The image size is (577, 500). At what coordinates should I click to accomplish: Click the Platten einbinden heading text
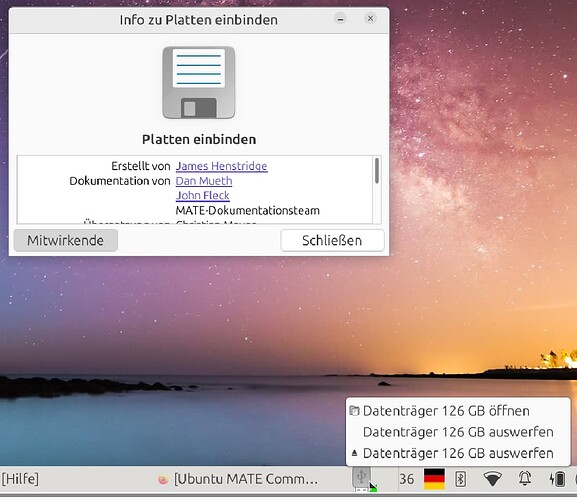coord(199,139)
